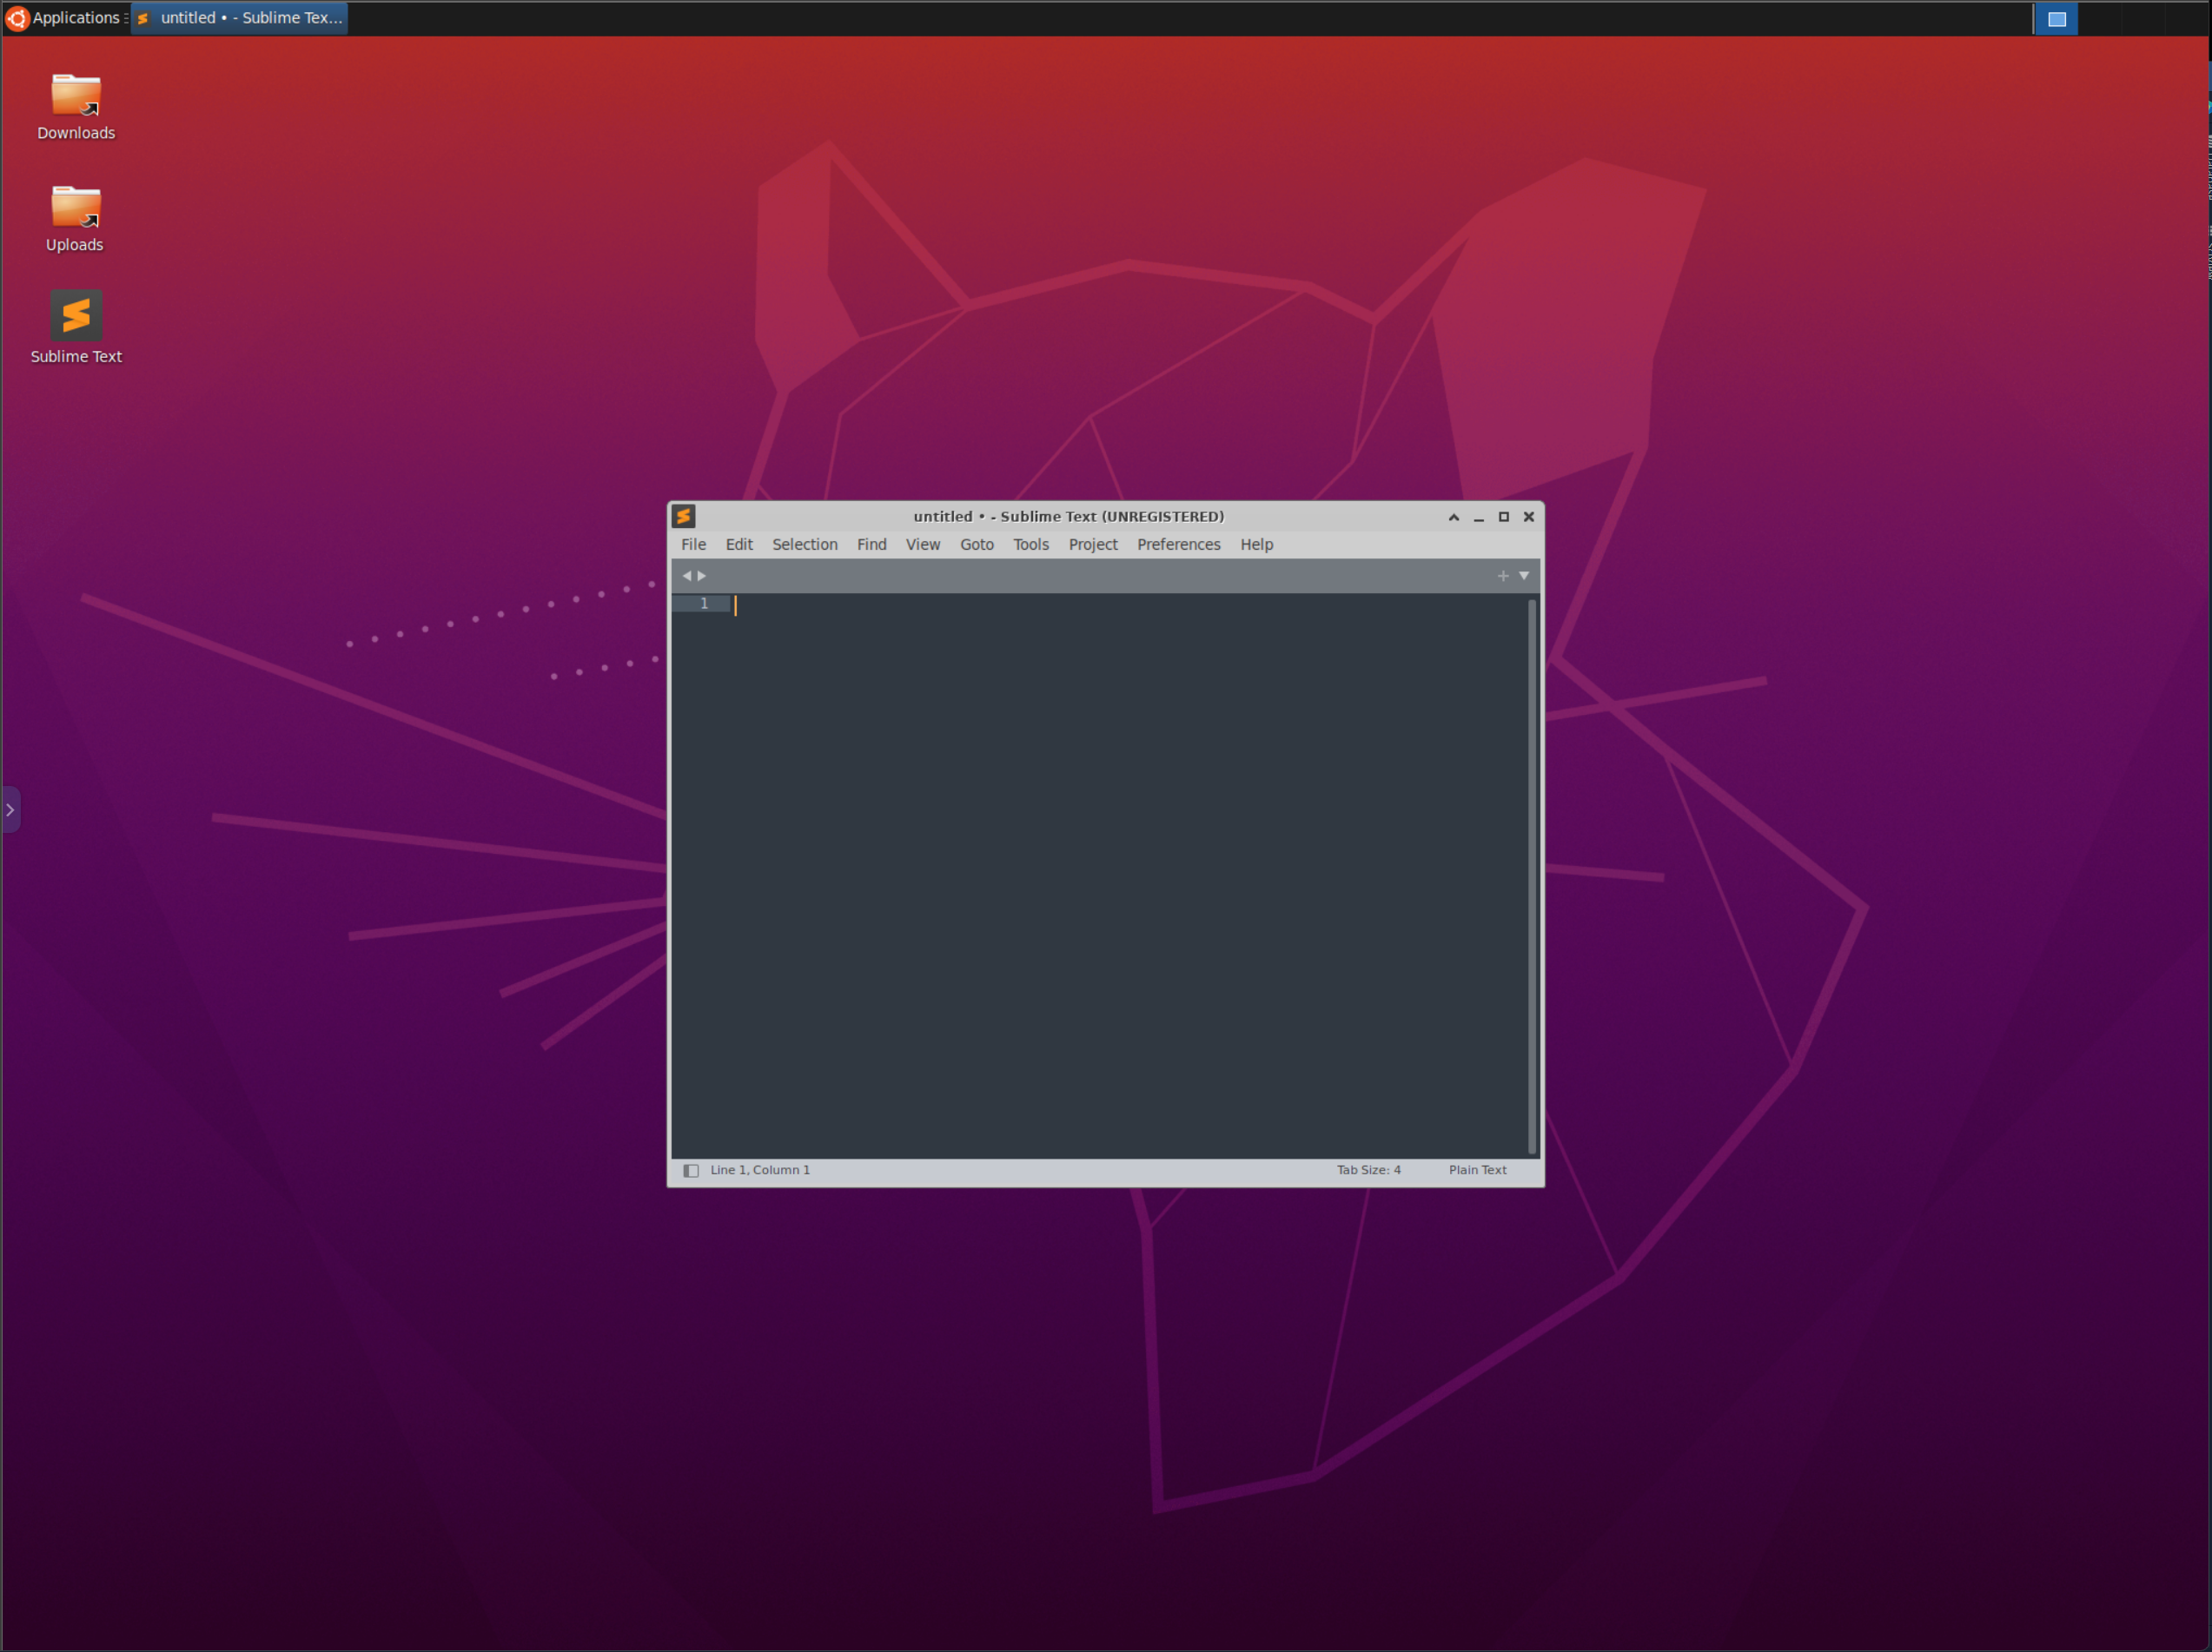Expand the open tabs dropdown arrow
The width and height of the screenshot is (2212, 1652).
point(1524,576)
